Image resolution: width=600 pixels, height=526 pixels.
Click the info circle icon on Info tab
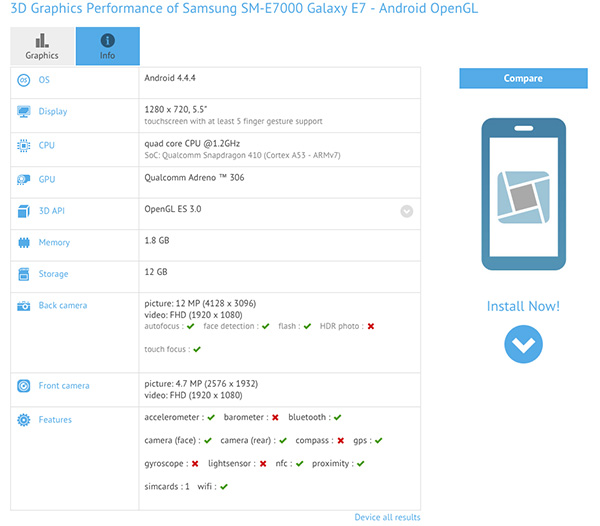[108, 40]
